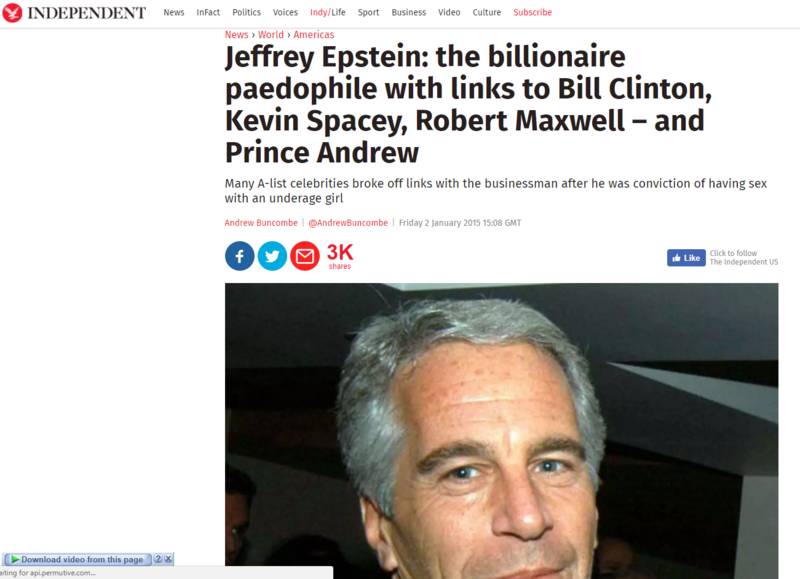The width and height of the screenshot is (800, 579).
Task: Open the @AndrewBuncombe Twitter handle link
Action: 348,223
